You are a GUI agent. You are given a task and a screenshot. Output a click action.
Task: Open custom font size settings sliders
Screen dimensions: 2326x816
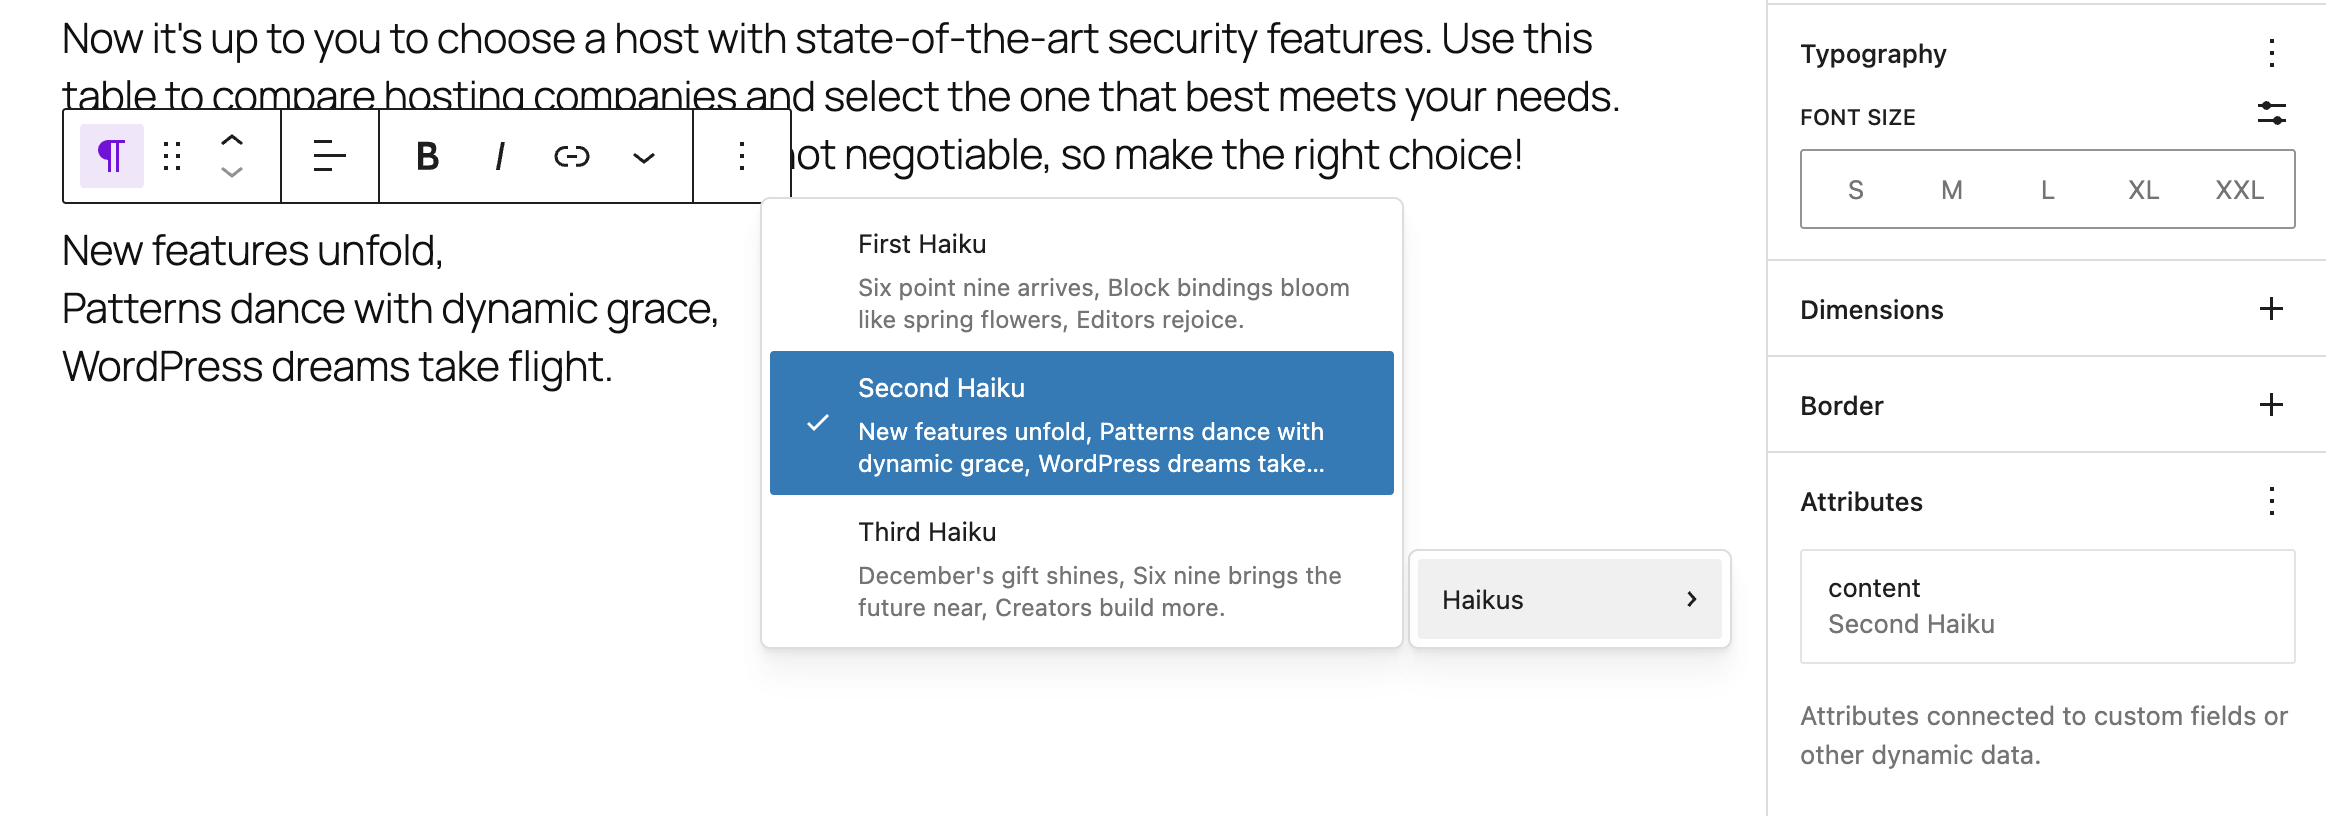pyautogui.click(x=2272, y=114)
